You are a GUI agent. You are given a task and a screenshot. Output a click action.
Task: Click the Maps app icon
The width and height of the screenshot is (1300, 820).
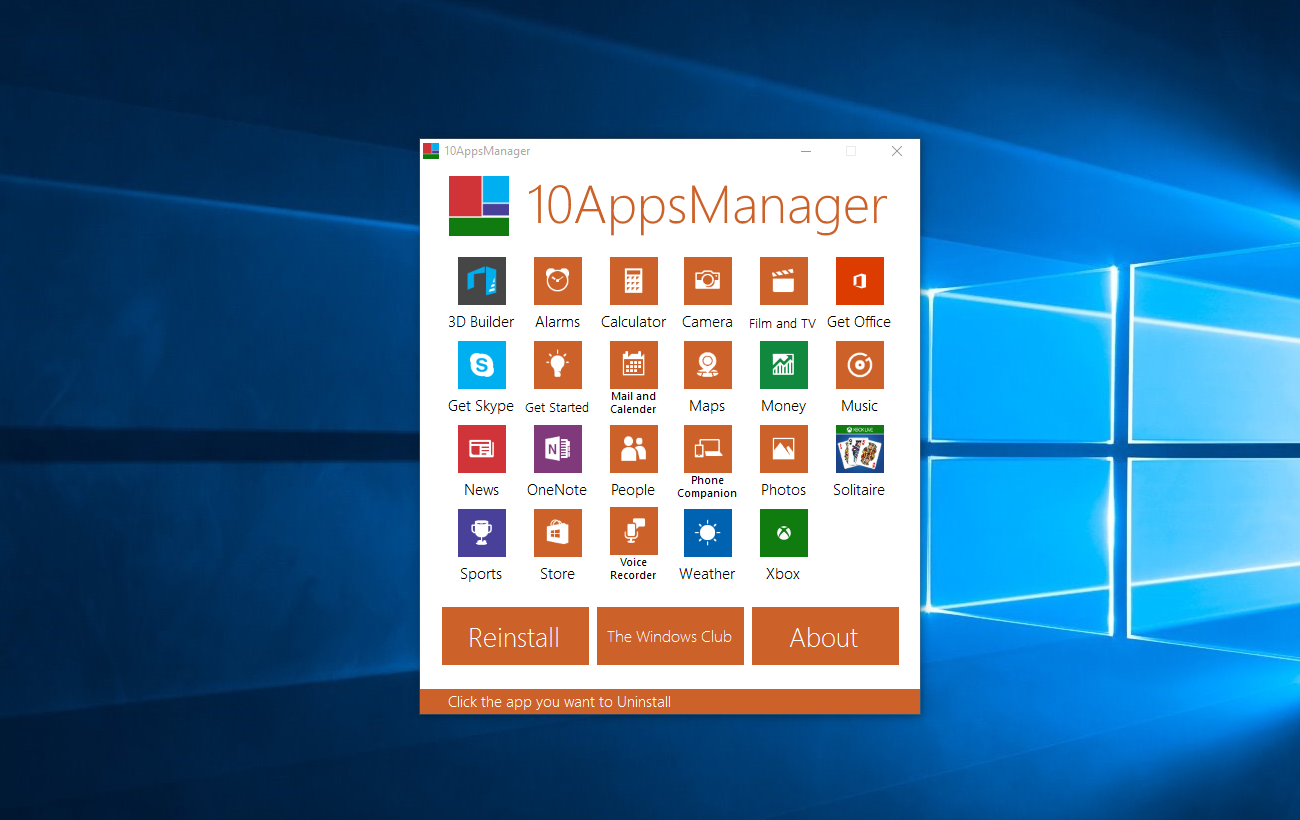click(707, 365)
